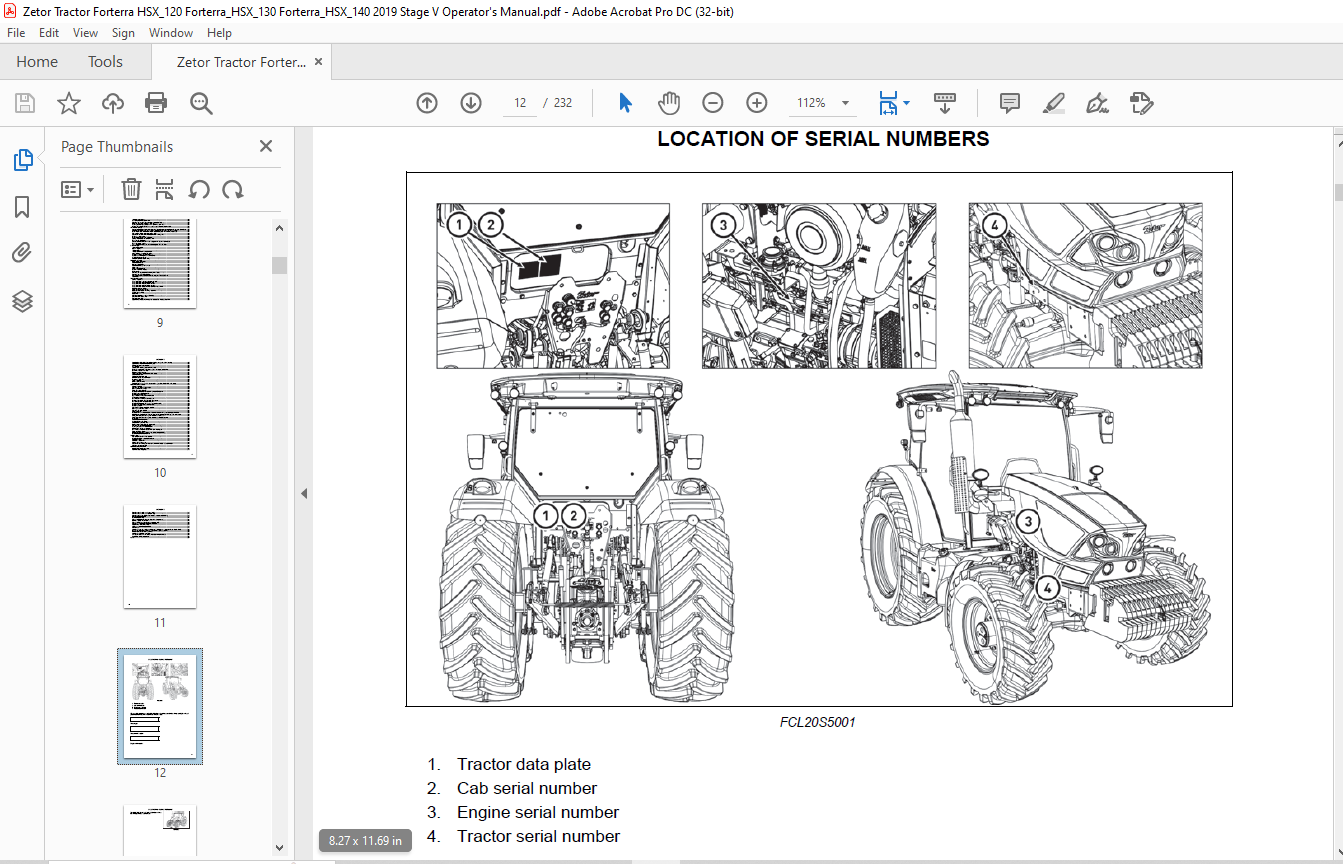The height and width of the screenshot is (864, 1343).
Task: Select the Zetor Tractor Forter document tab
Action: 240,62
